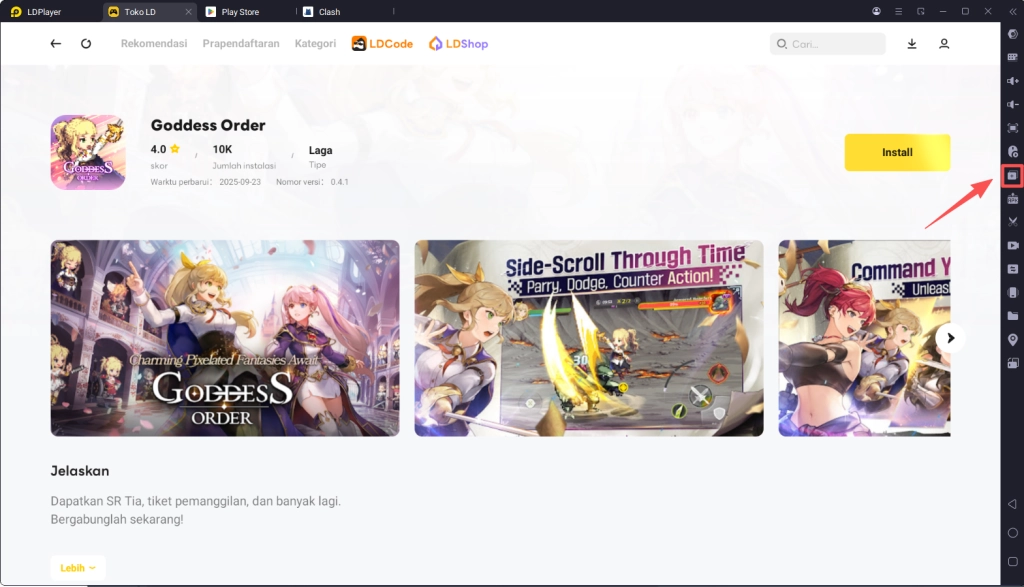Click the 4.0 score rating

pos(165,150)
